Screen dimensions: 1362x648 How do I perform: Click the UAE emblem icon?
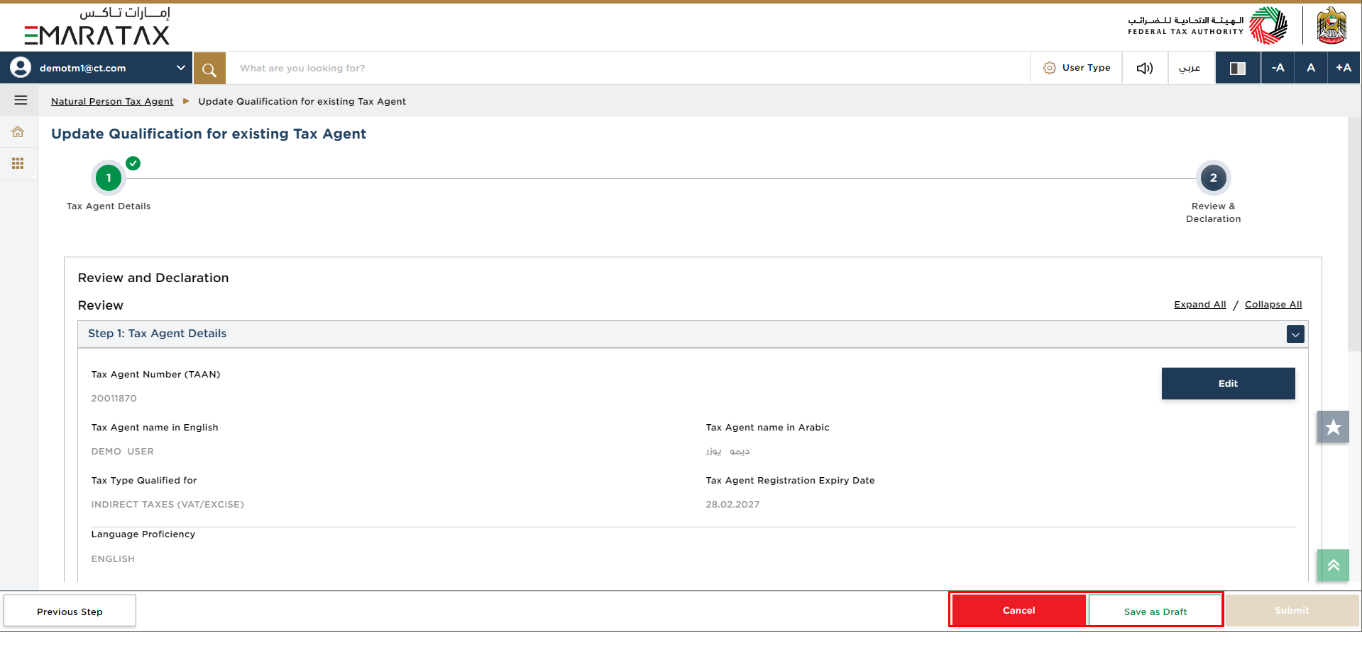[1331, 25]
